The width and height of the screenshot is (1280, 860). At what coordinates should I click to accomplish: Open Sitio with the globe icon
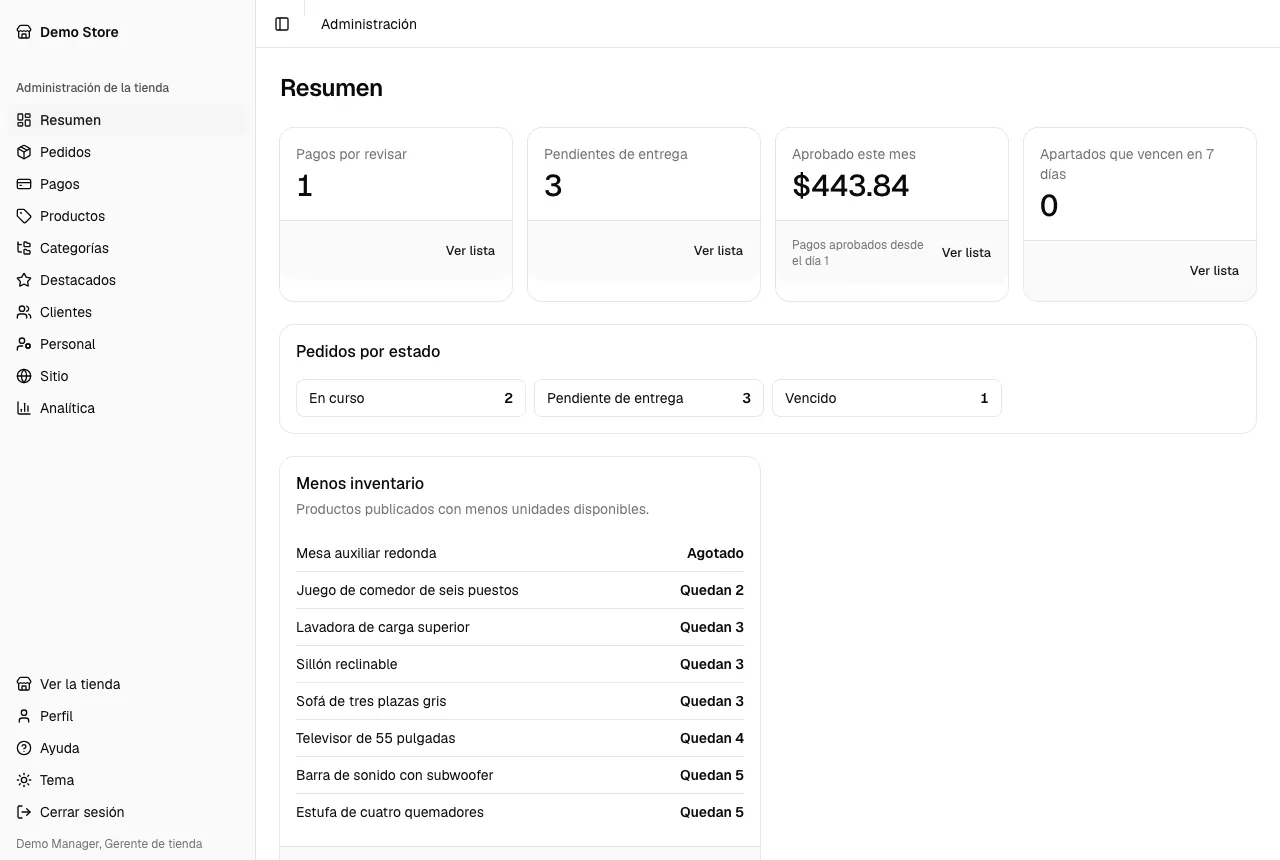(24, 376)
